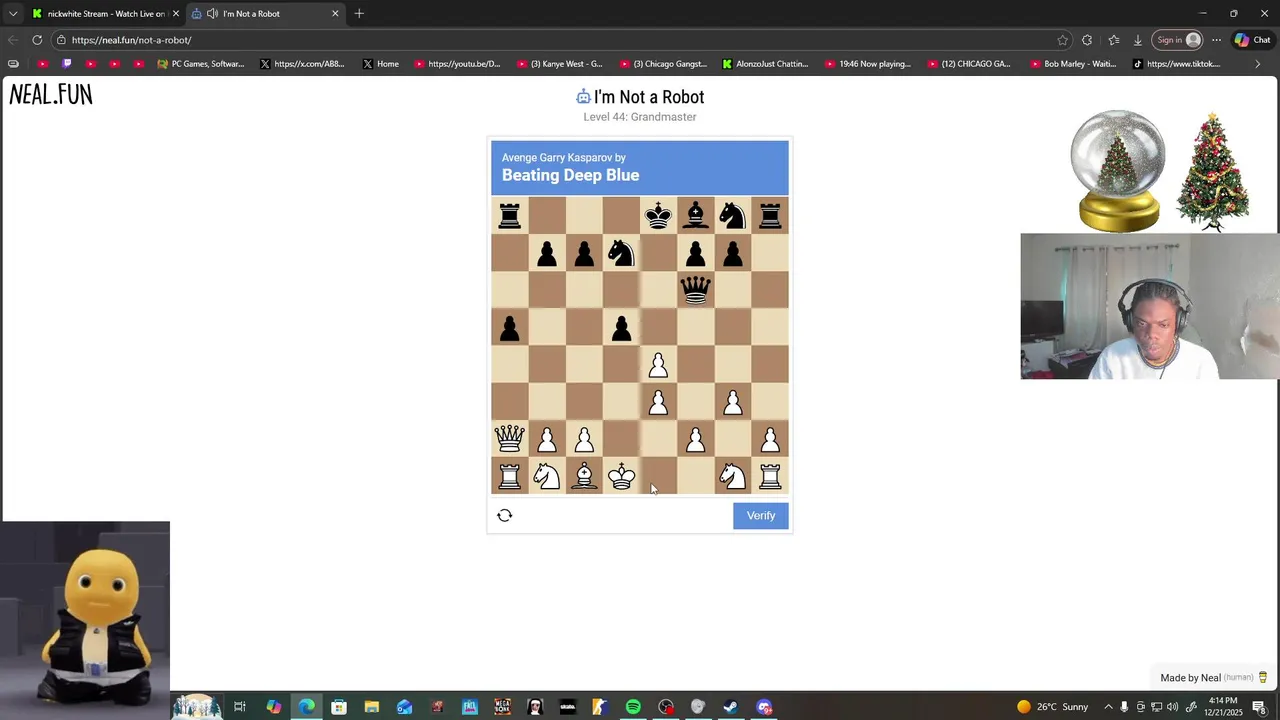The height and width of the screenshot is (720, 1280).
Task: Click the Christmas tree decoration
Action: tap(1213, 172)
